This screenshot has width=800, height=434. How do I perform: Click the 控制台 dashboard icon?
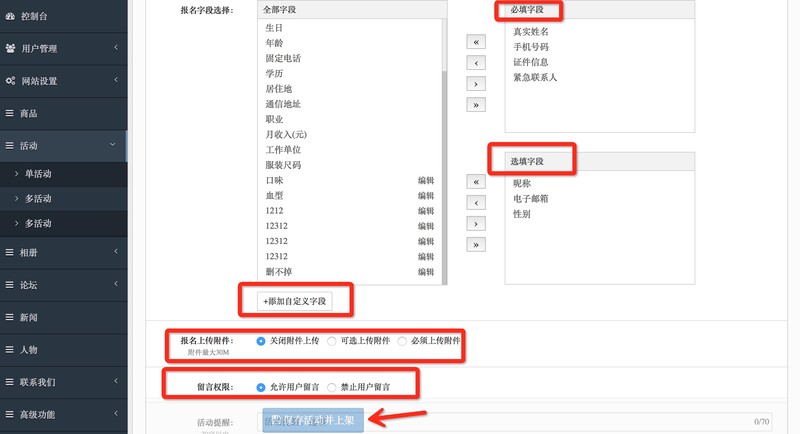10,16
